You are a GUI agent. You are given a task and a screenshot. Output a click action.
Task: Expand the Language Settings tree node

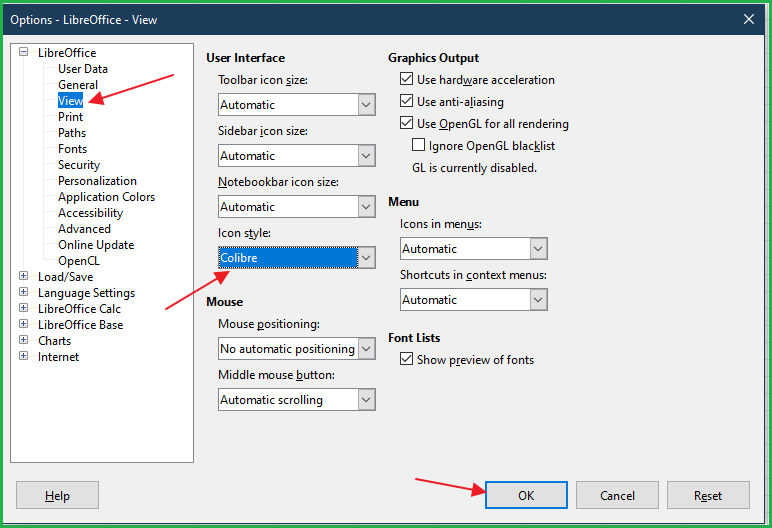tap(24, 293)
